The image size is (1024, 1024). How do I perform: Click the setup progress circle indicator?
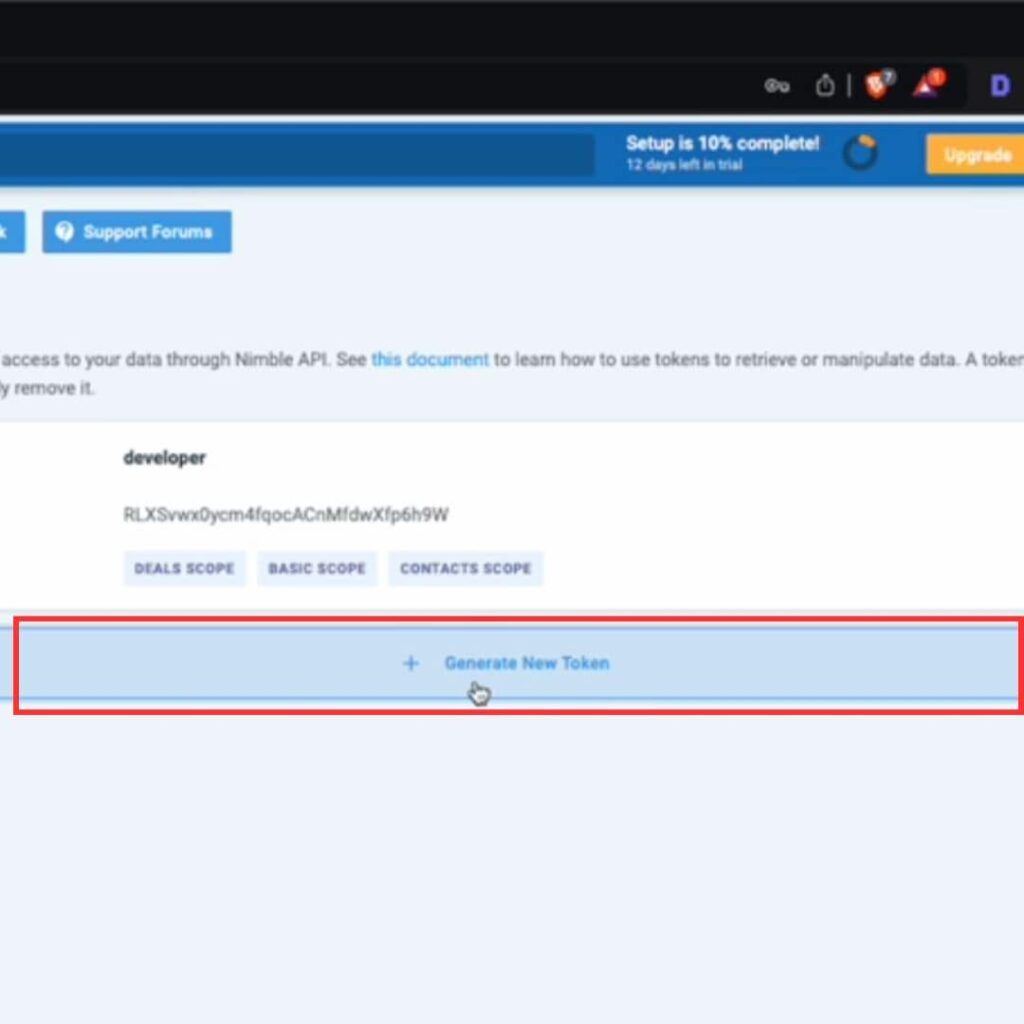point(860,153)
